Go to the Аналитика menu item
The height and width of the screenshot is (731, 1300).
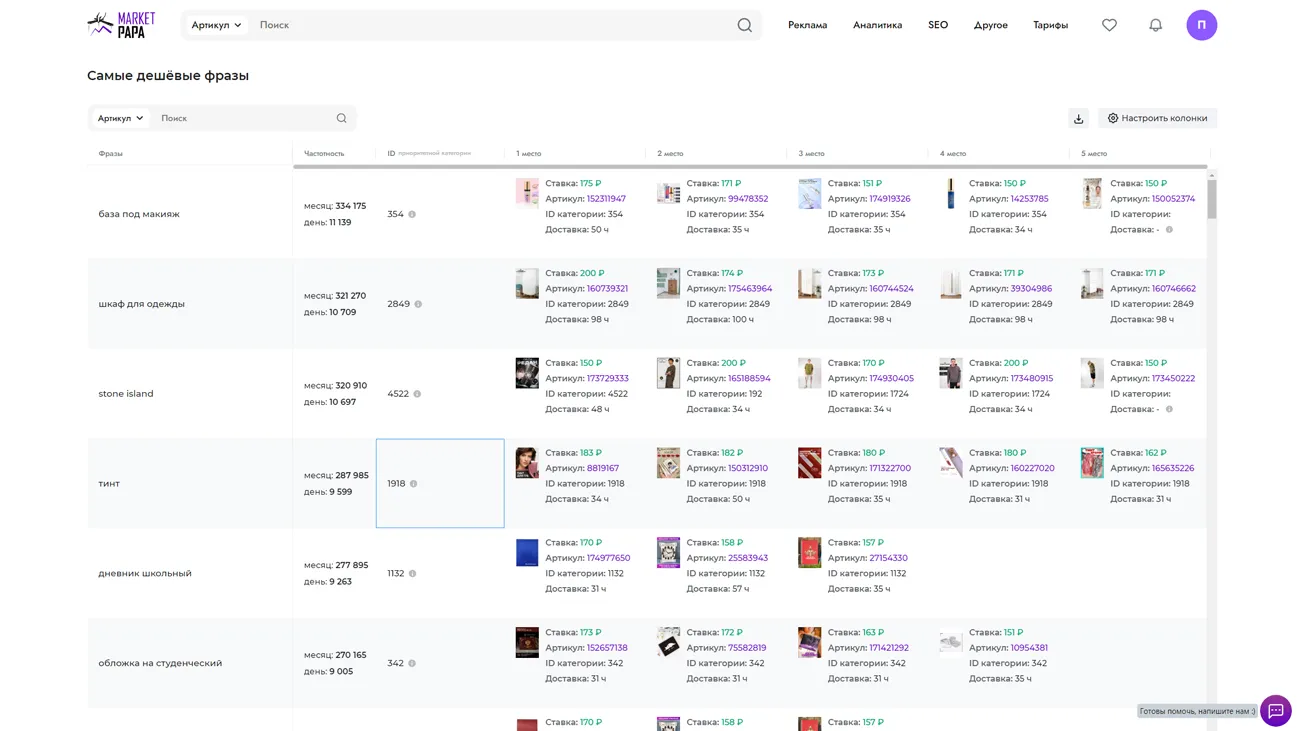pos(877,25)
